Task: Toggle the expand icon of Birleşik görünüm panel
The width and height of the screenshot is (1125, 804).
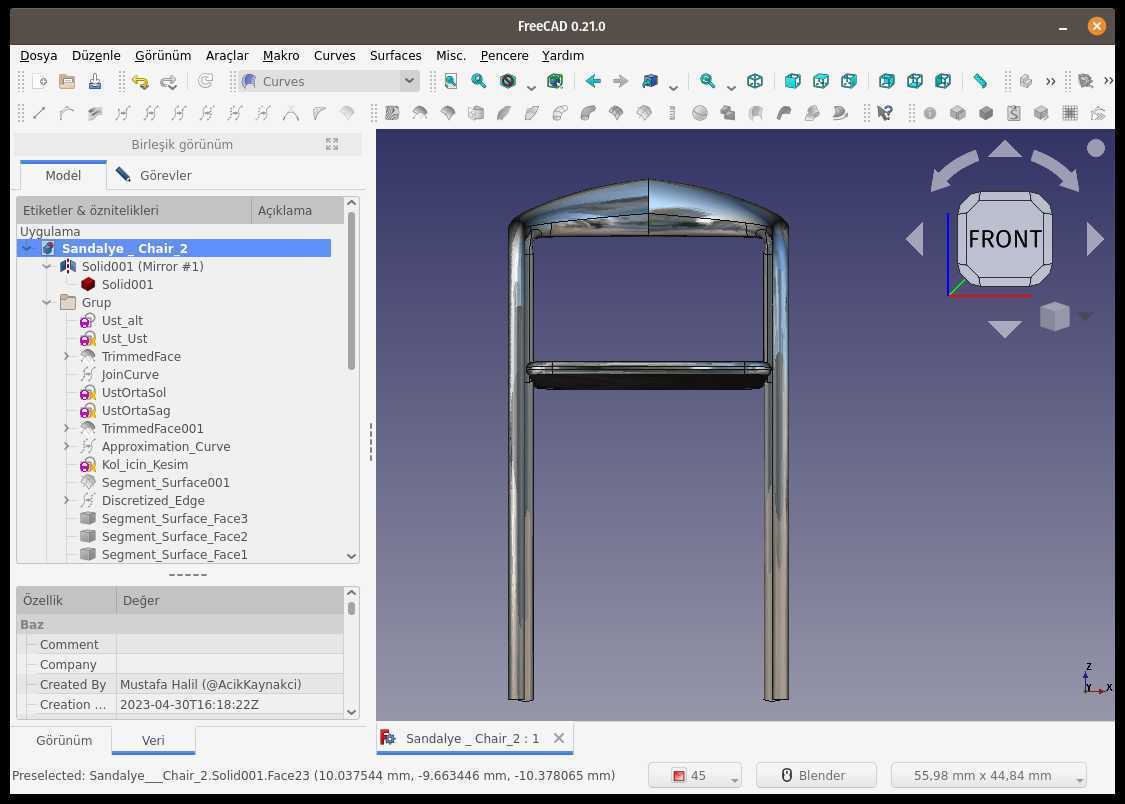Action: pyautogui.click(x=331, y=144)
